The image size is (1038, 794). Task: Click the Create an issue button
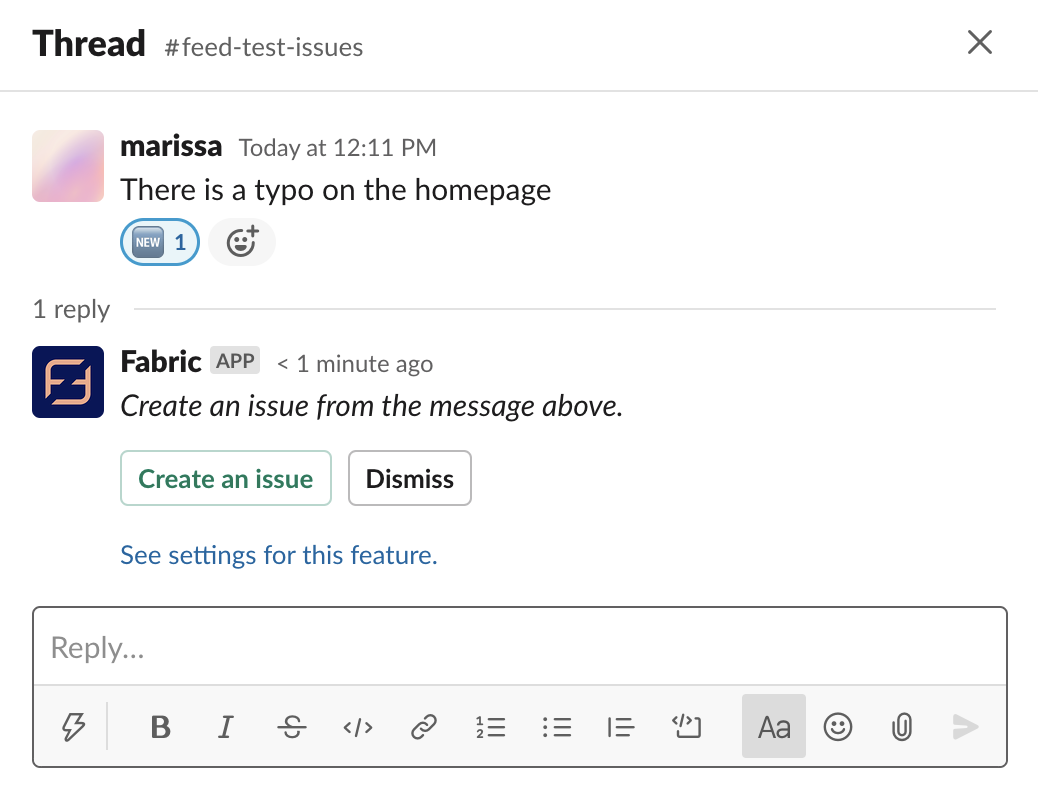point(226,478)
